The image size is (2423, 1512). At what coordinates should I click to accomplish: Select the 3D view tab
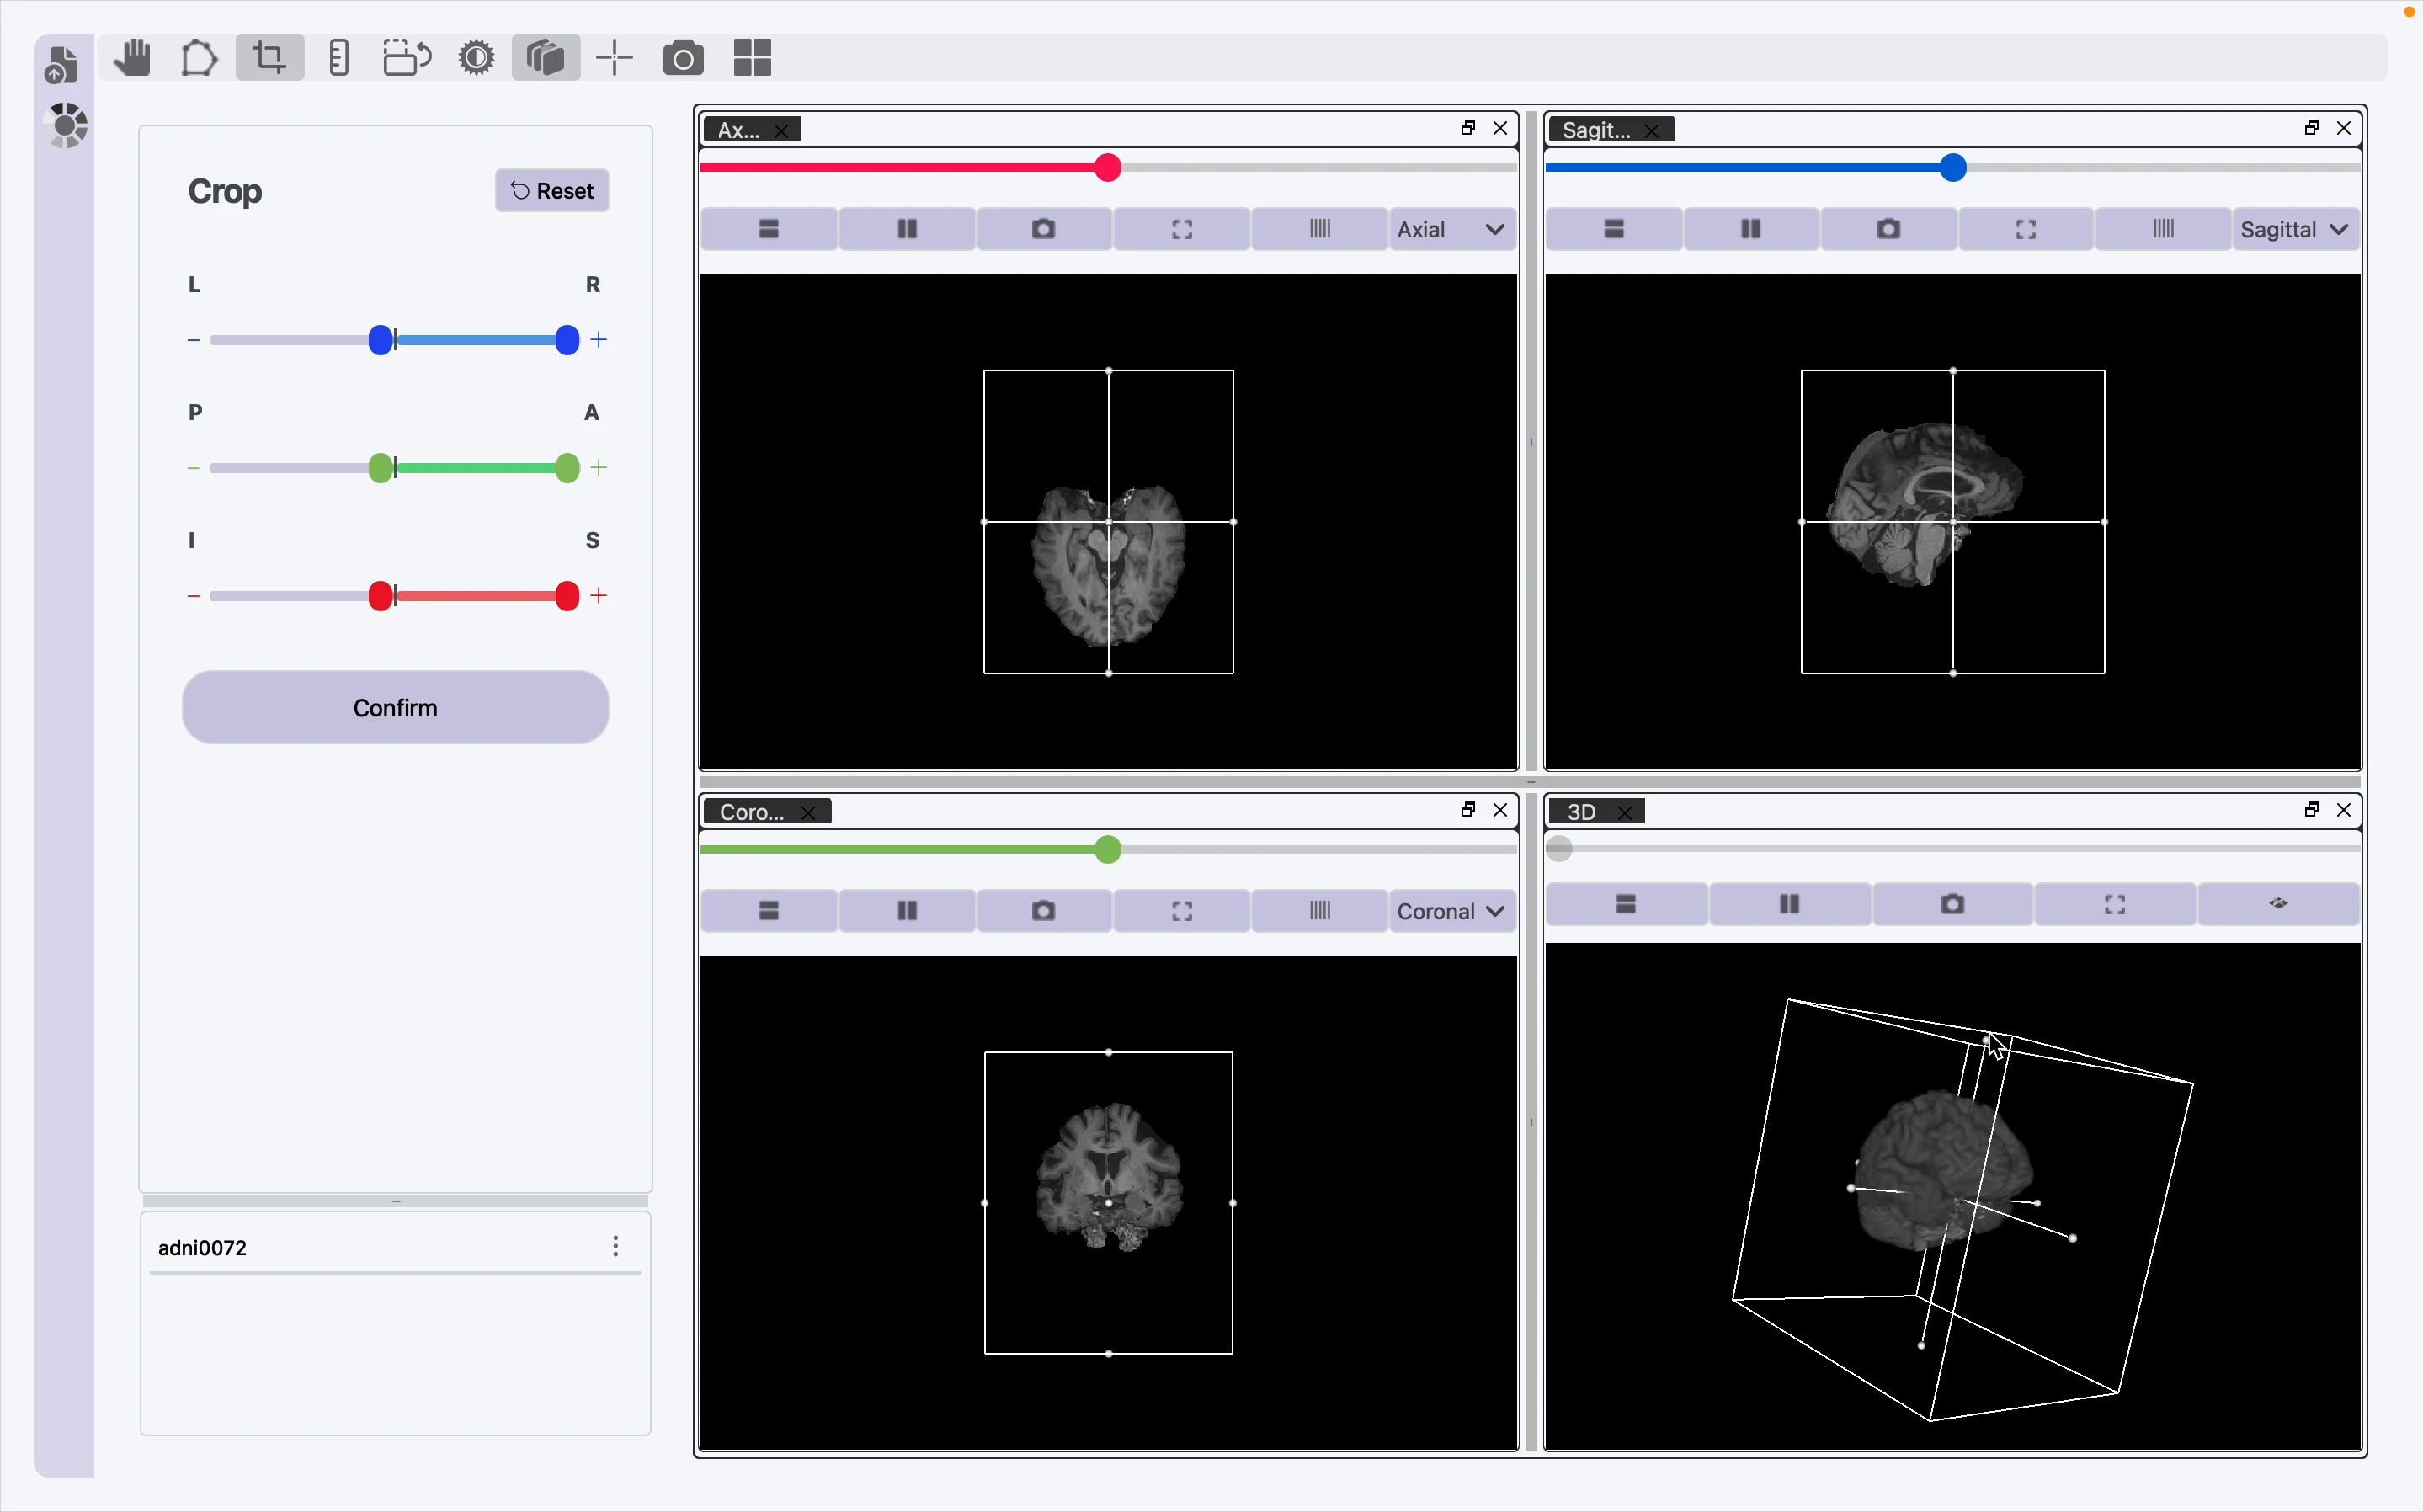[1582, 812]
